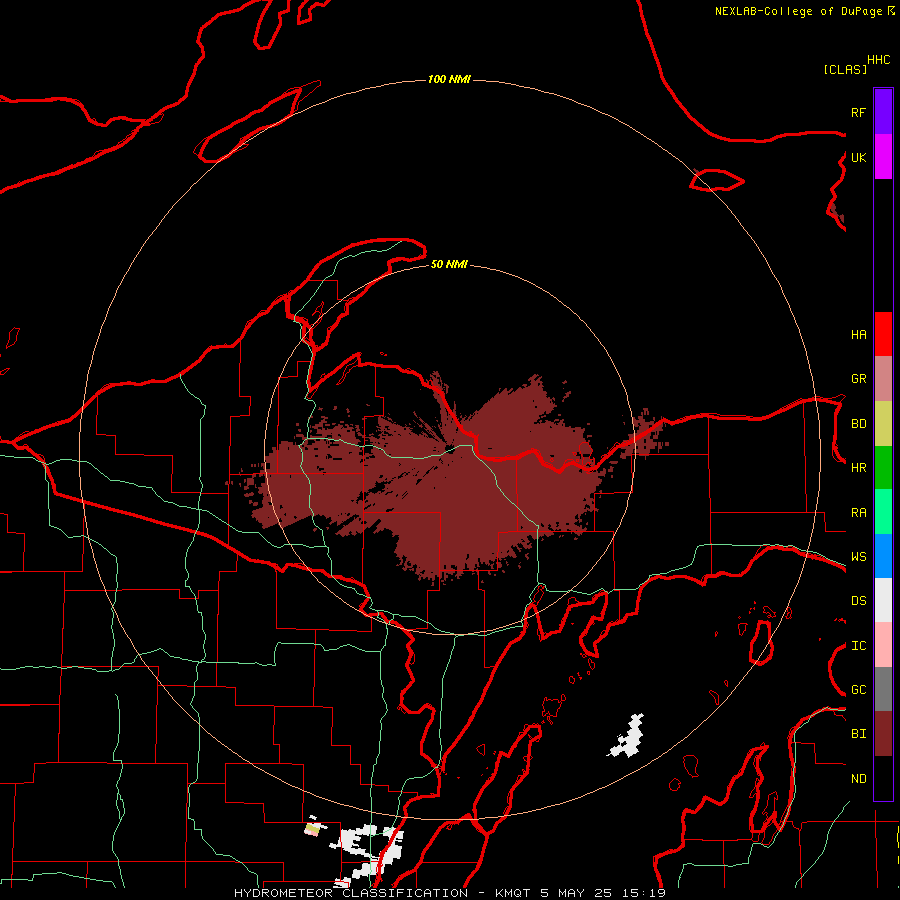Screen dimensions: 900x900
Task: Click the GC legend label
Action: coord(858,689)
